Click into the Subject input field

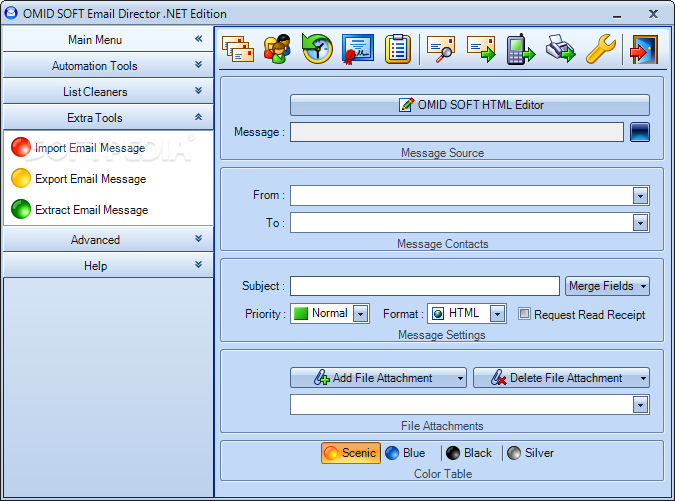(424, 286)
